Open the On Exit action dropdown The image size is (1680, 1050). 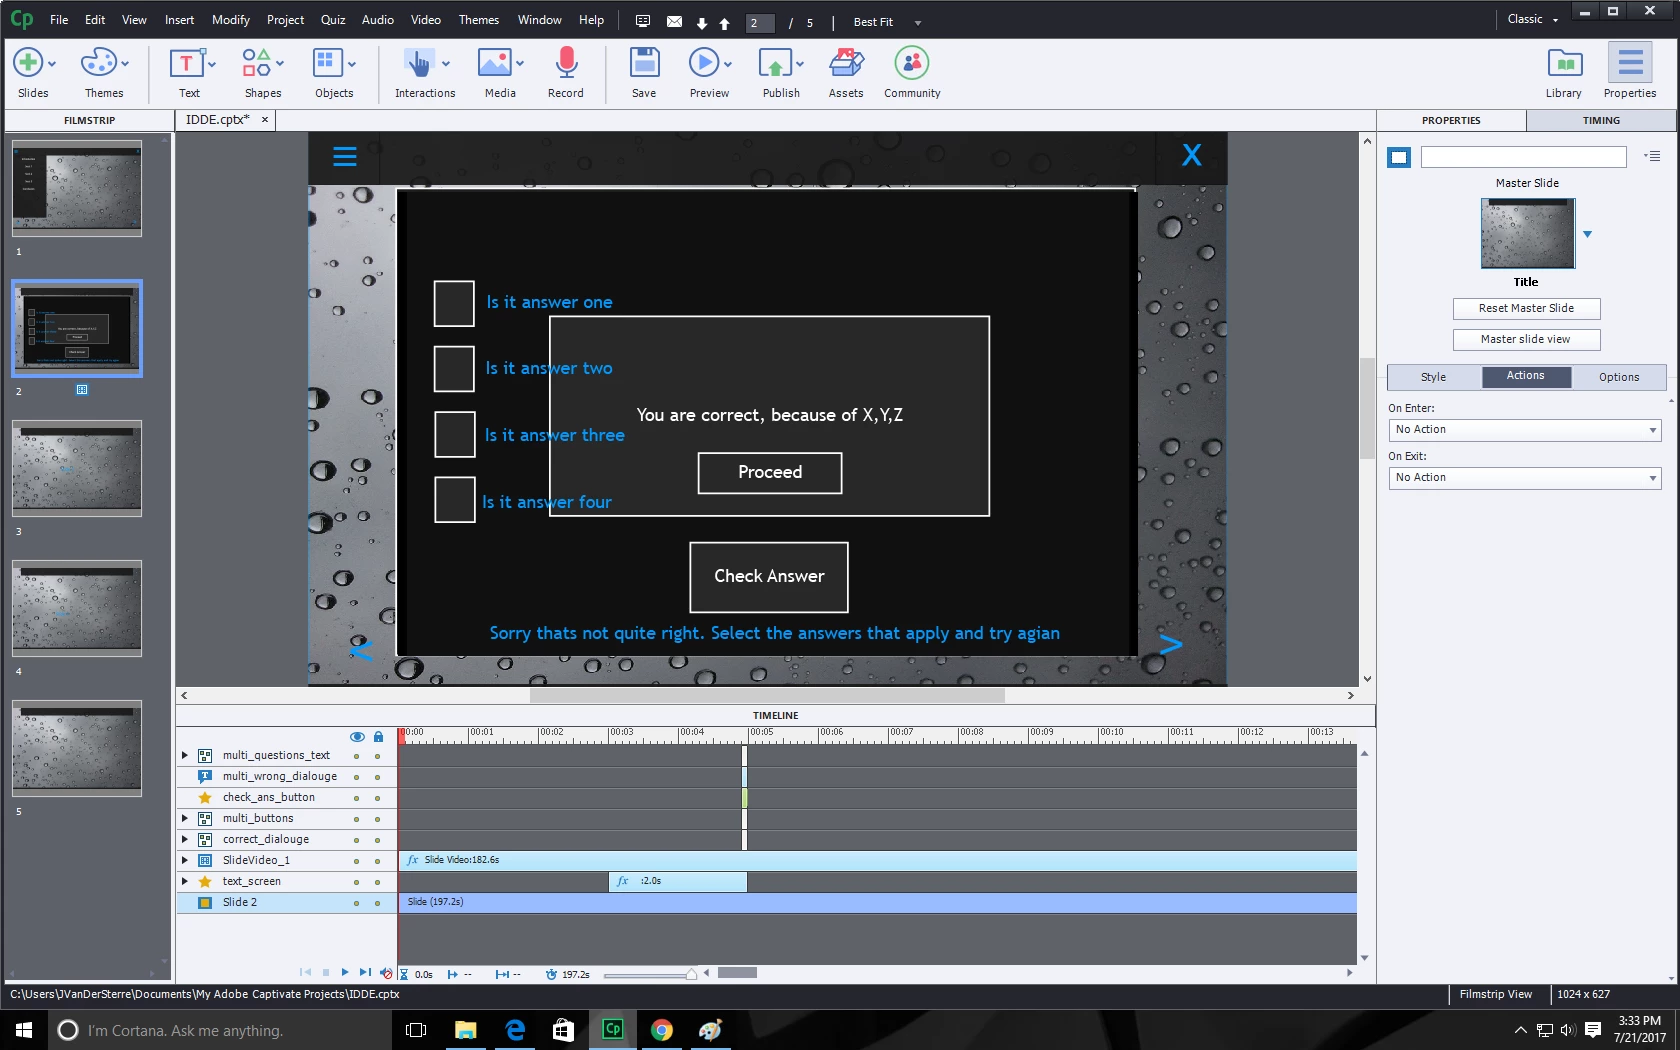(x=1525, y=478)
